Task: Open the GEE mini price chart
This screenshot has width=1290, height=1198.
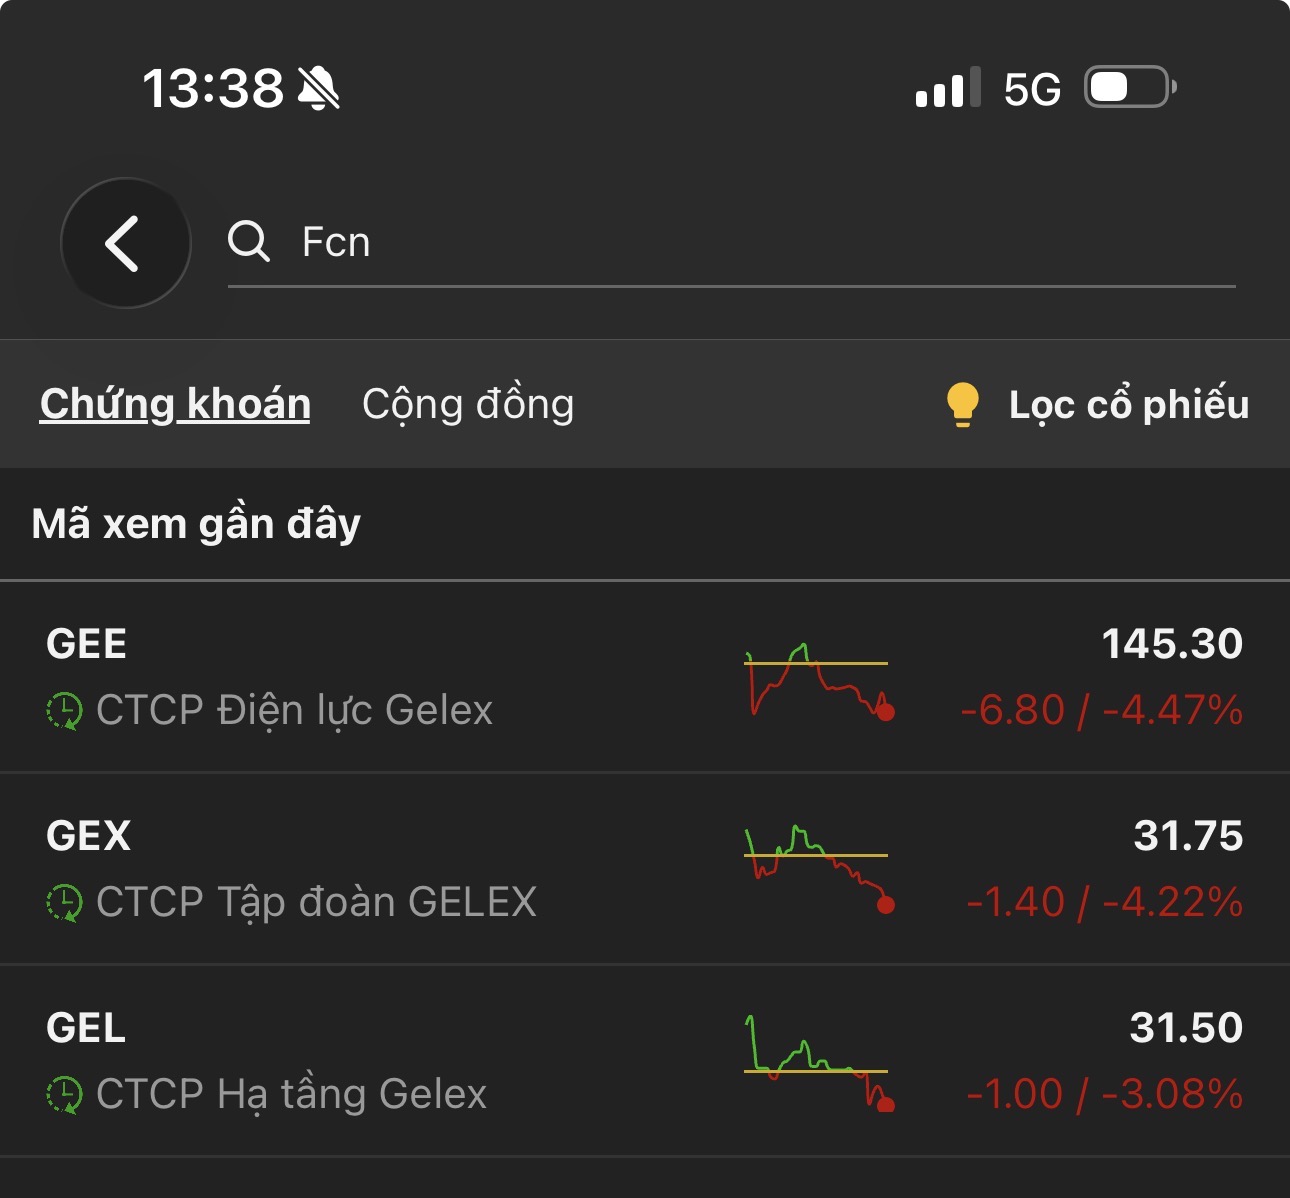Action: tap(818, 680)
